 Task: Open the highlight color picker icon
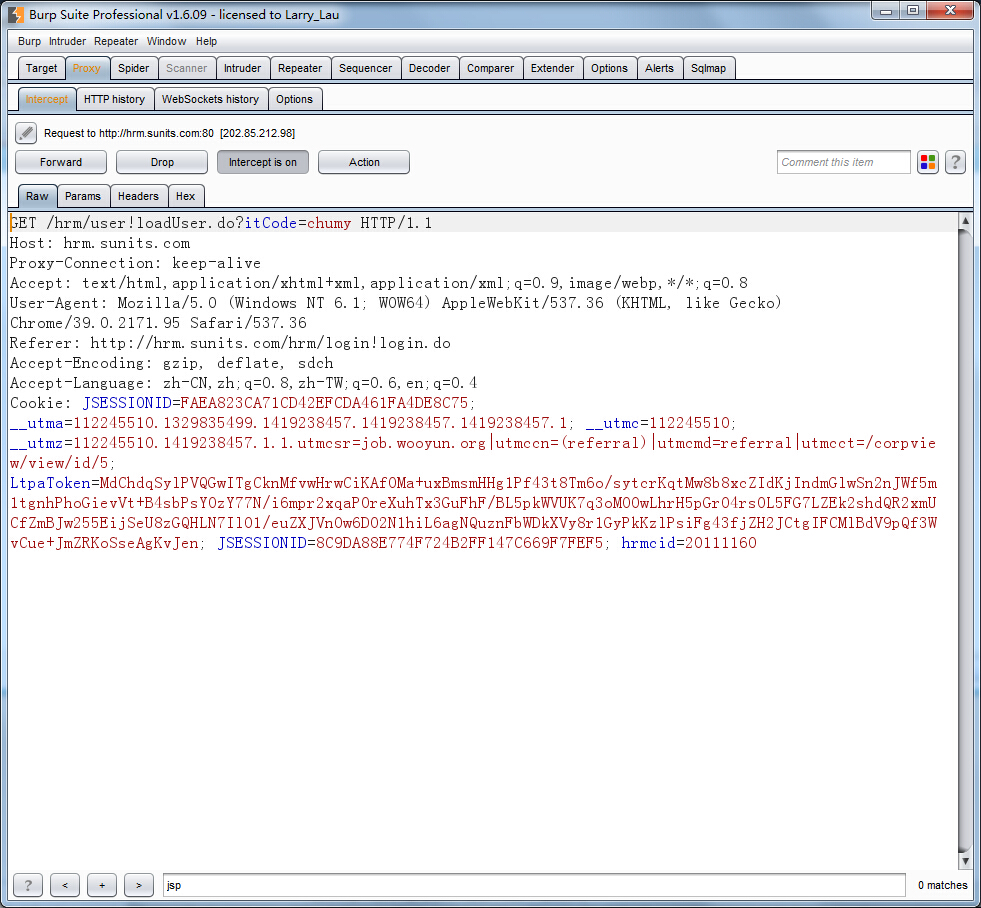click(928, 162)
